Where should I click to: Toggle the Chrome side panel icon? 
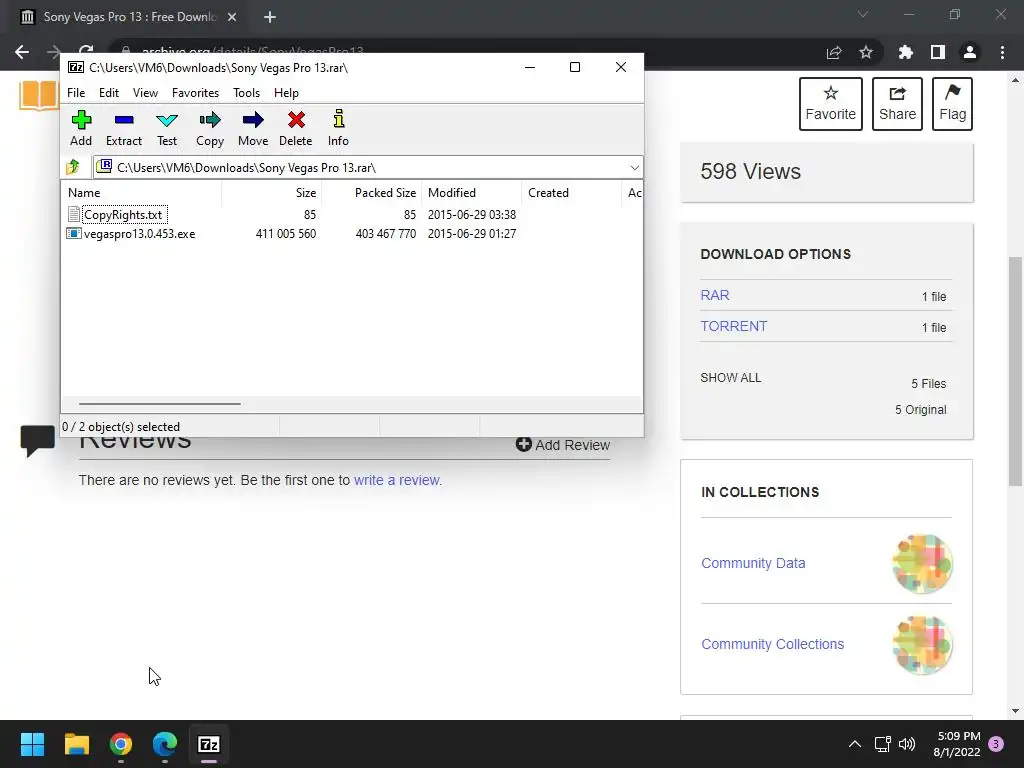[937, 52]
